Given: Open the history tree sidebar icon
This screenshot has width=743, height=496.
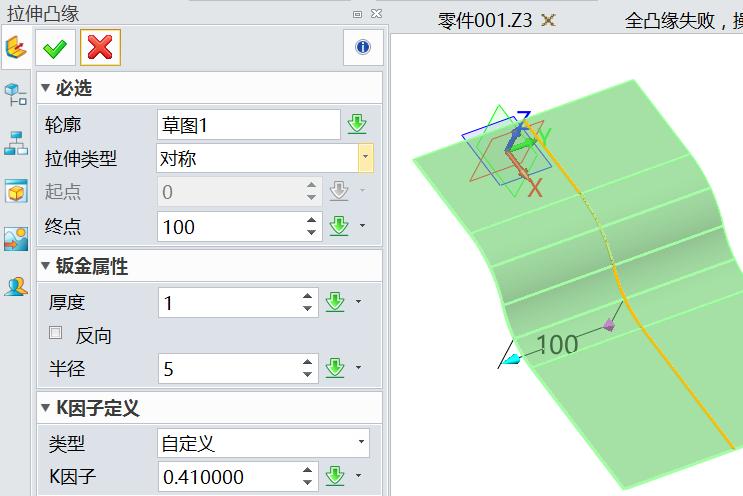Looking at the screenshot, I should pyautogui.click(x=16, y=94).
